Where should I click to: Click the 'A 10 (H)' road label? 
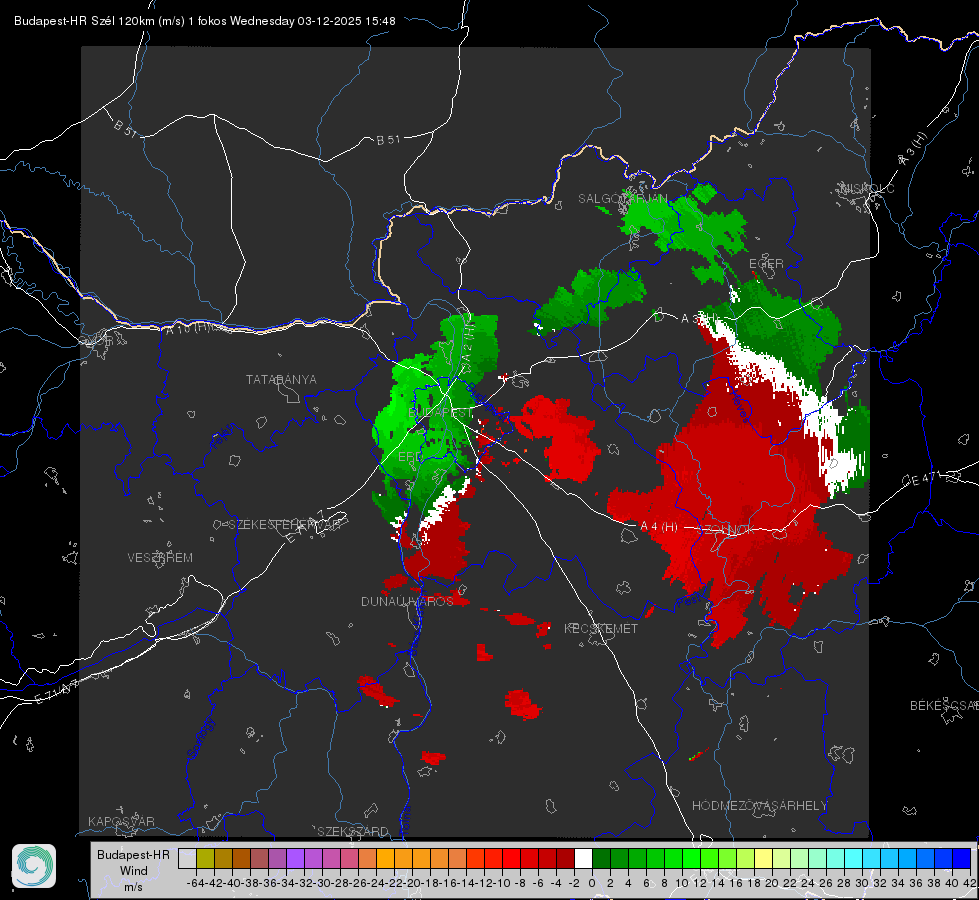coord(187,327)
